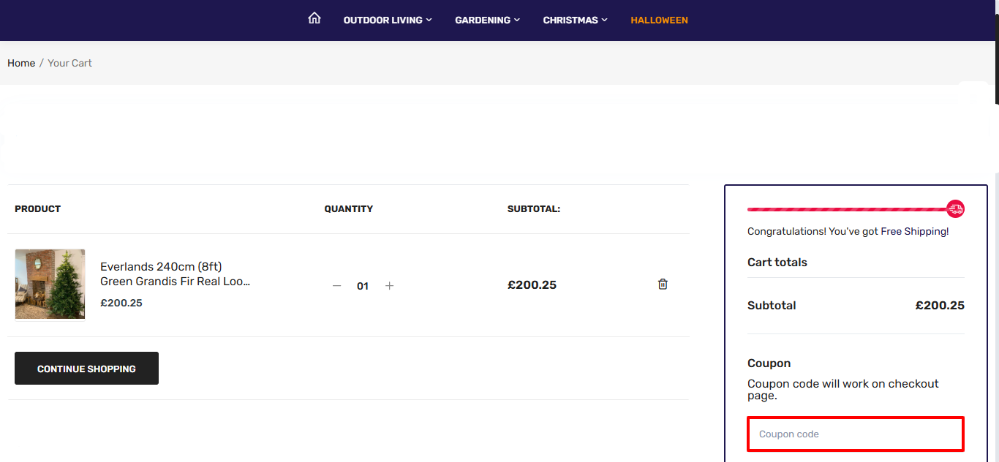This screenshot has width=999, height=462.
Task: Click the quantity value 01
Action: (363, 286)
